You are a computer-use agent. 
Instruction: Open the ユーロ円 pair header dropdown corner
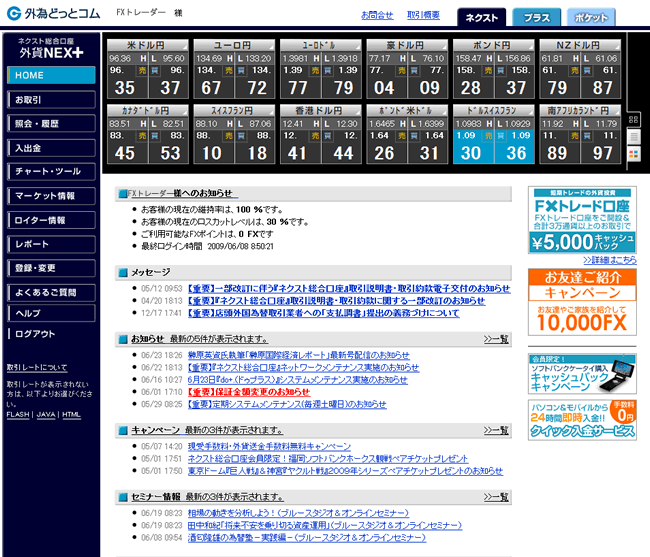tap(271, 45)
